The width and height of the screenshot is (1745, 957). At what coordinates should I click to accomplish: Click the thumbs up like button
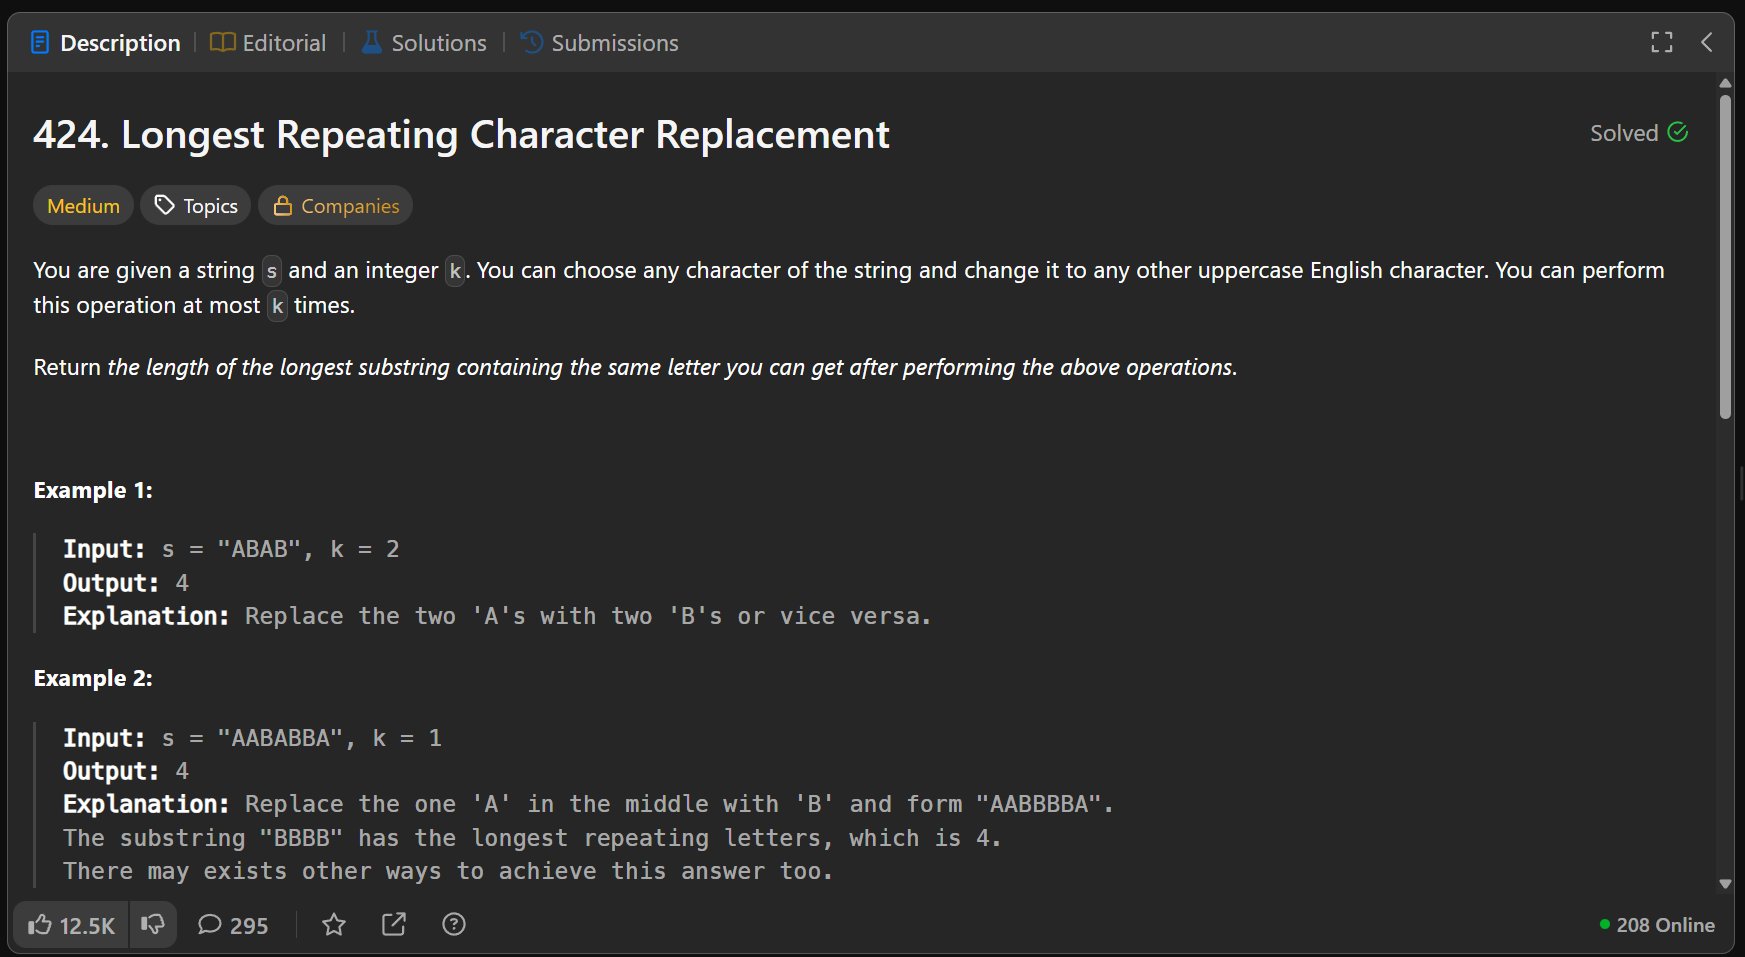point(71,925)
